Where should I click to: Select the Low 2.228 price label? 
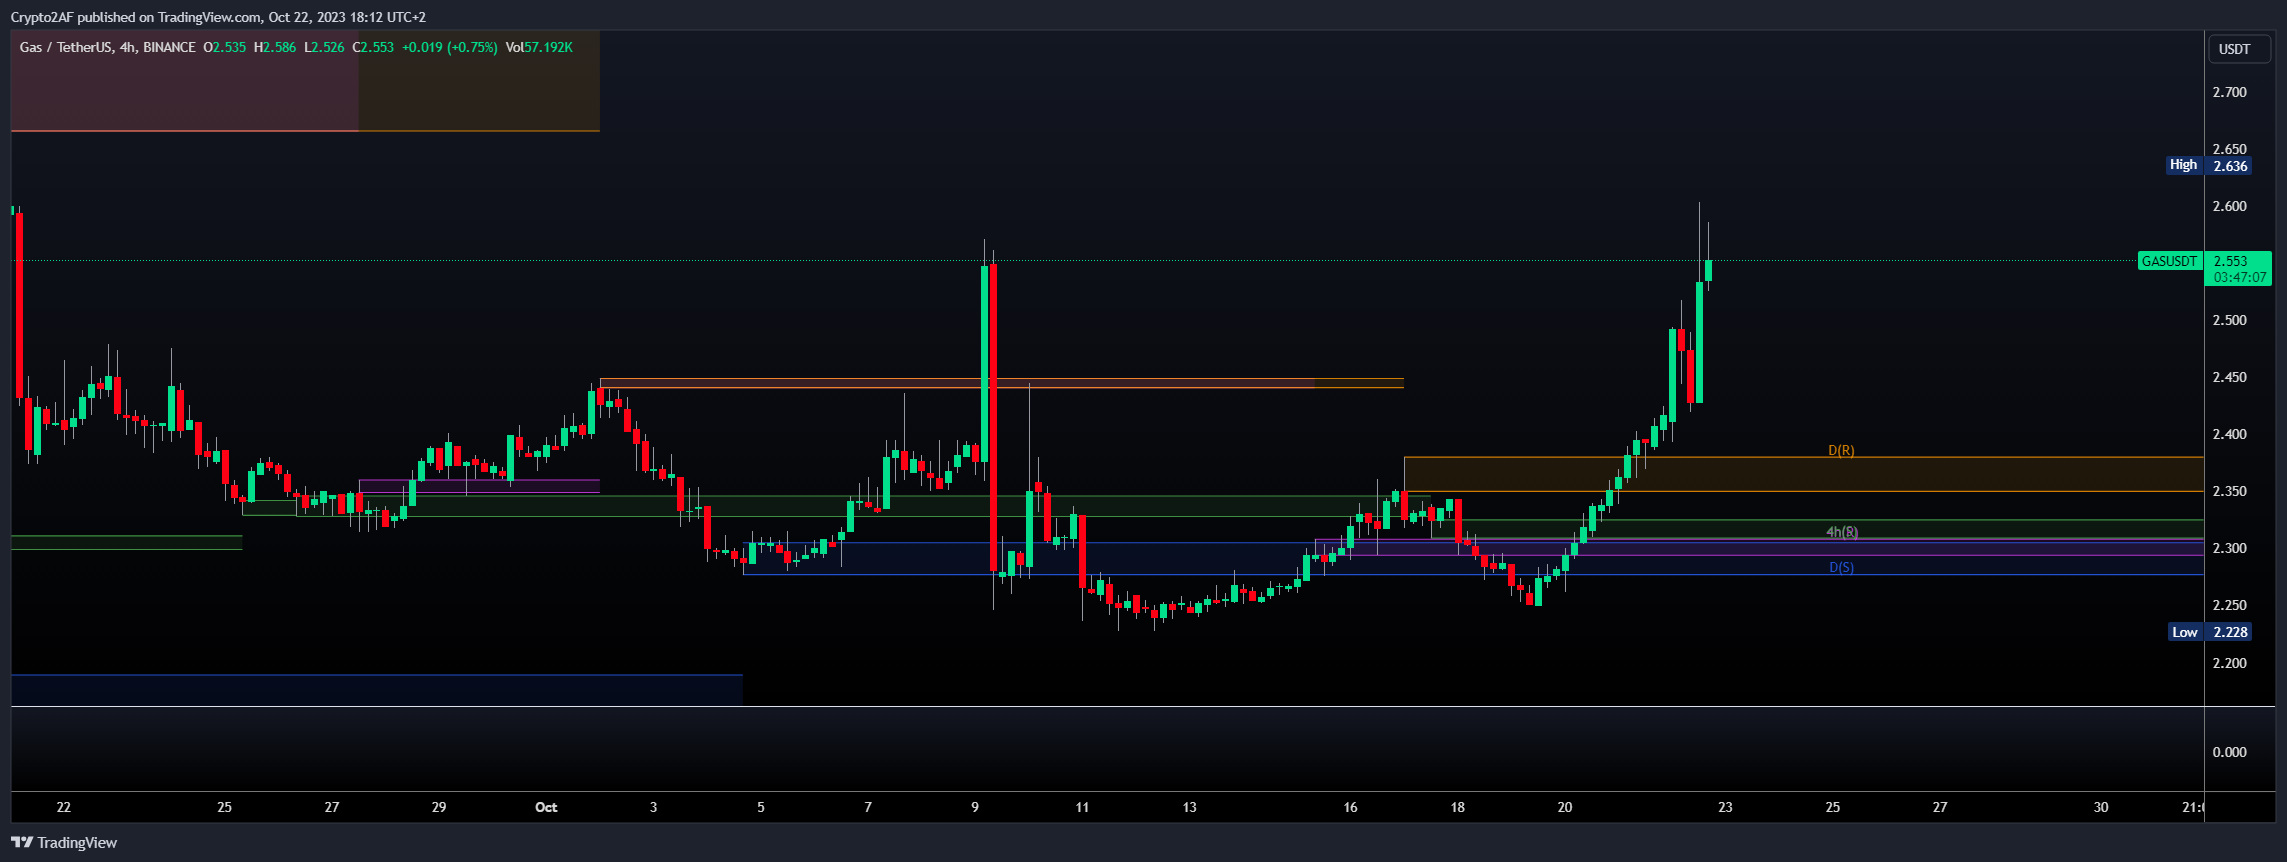pos(2210,632)
